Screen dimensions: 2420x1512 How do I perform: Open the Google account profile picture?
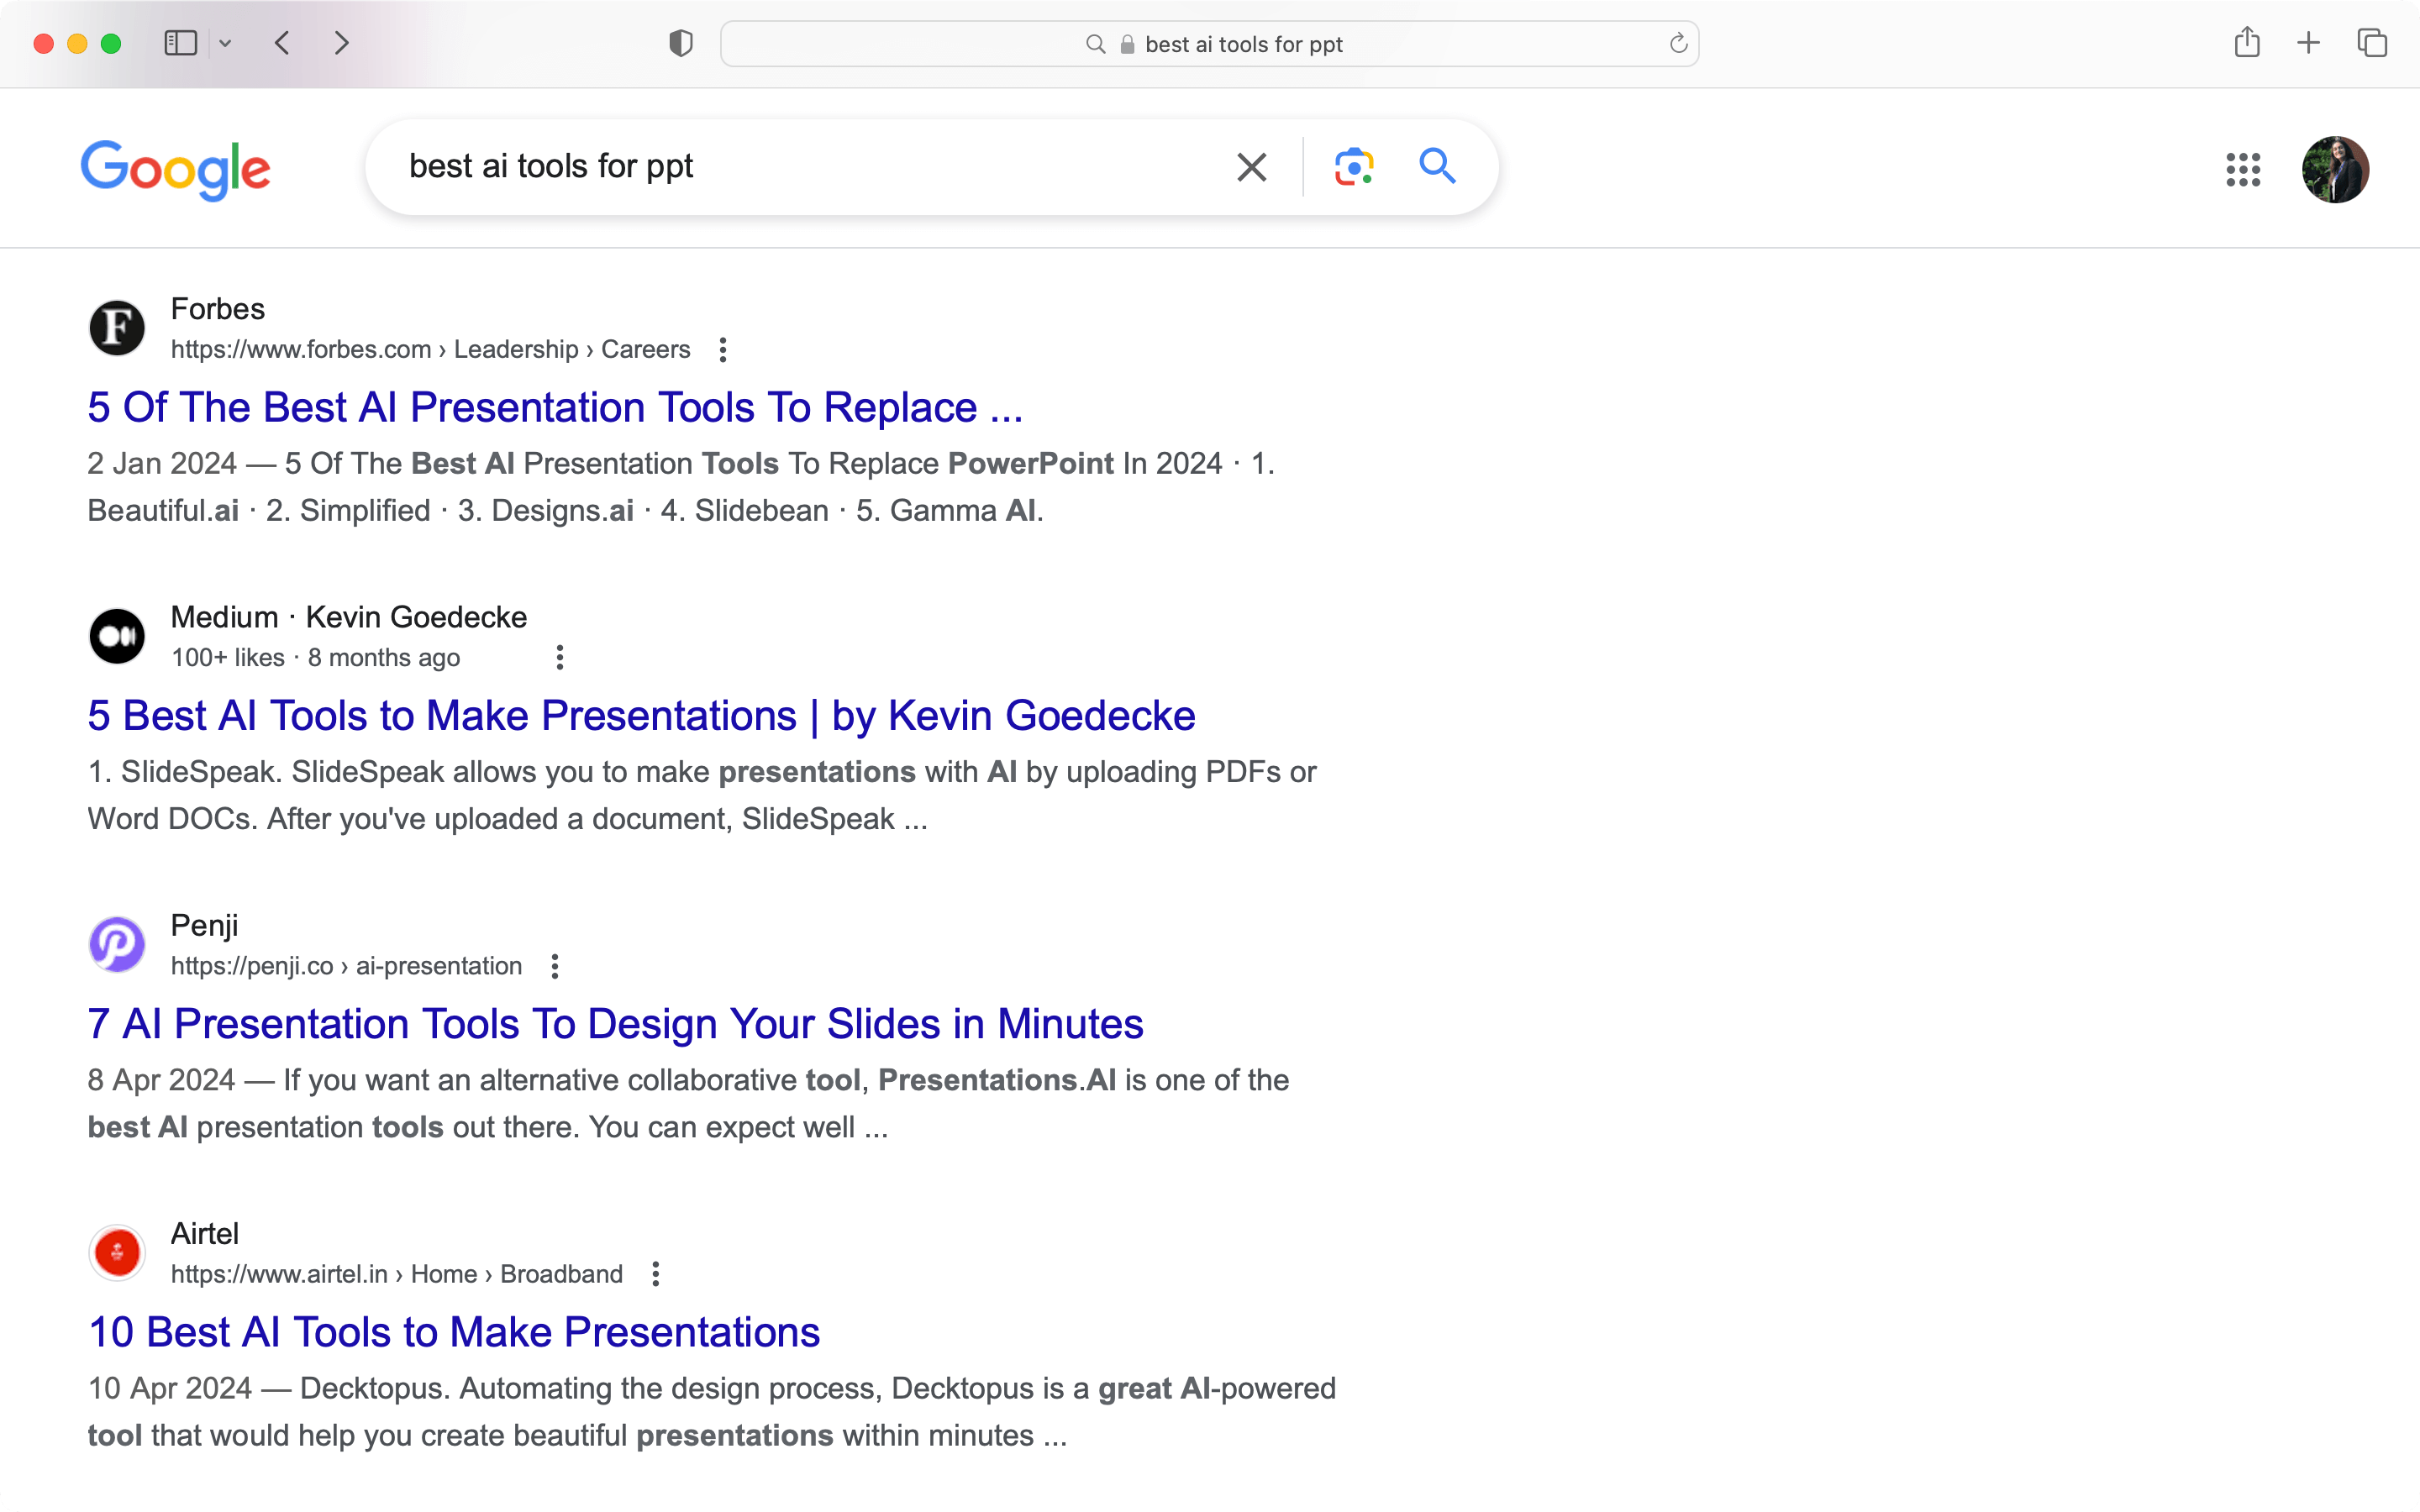pos(2335,169)
